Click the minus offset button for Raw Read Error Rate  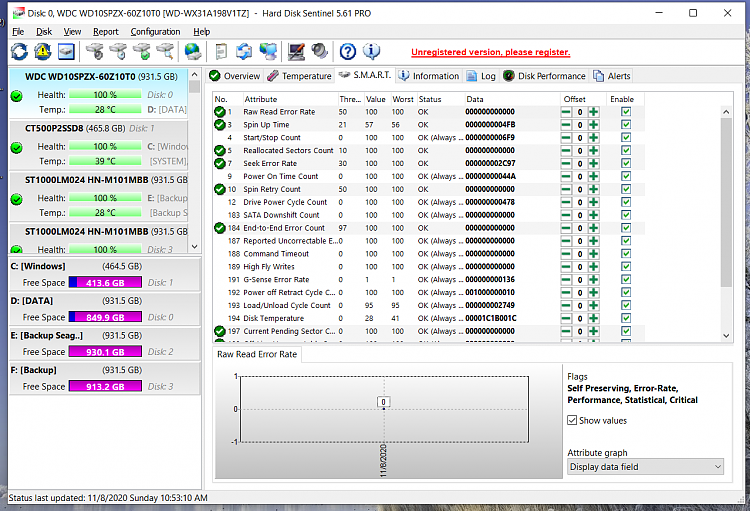pos(566,112)
